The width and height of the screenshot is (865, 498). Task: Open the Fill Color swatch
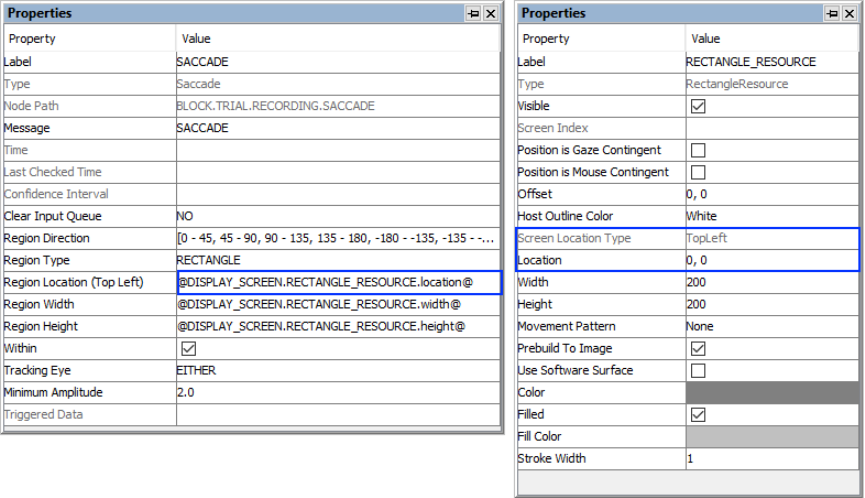(772, 437)
